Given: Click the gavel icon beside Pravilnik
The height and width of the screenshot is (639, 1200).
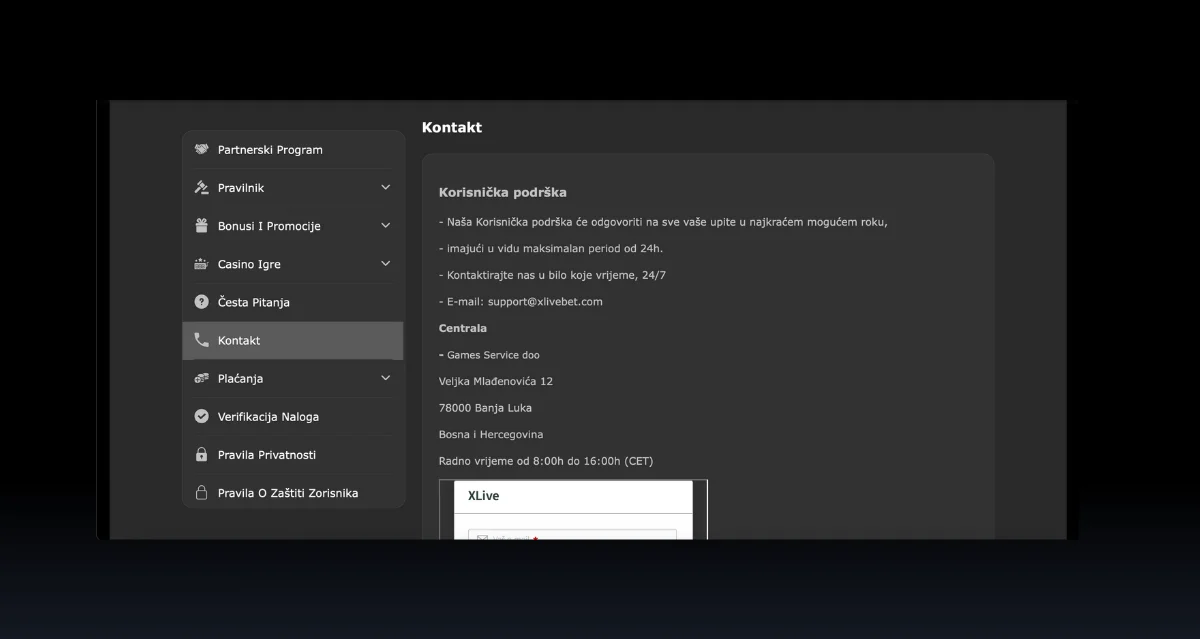Looking at the screenshot, I should (201, 188).
